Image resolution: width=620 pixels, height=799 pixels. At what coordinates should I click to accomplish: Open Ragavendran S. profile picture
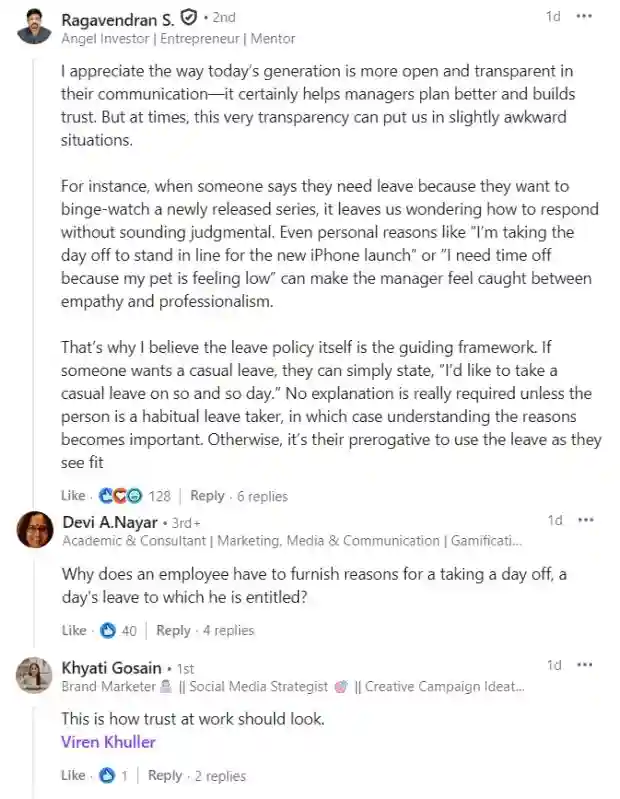[35, 27]
